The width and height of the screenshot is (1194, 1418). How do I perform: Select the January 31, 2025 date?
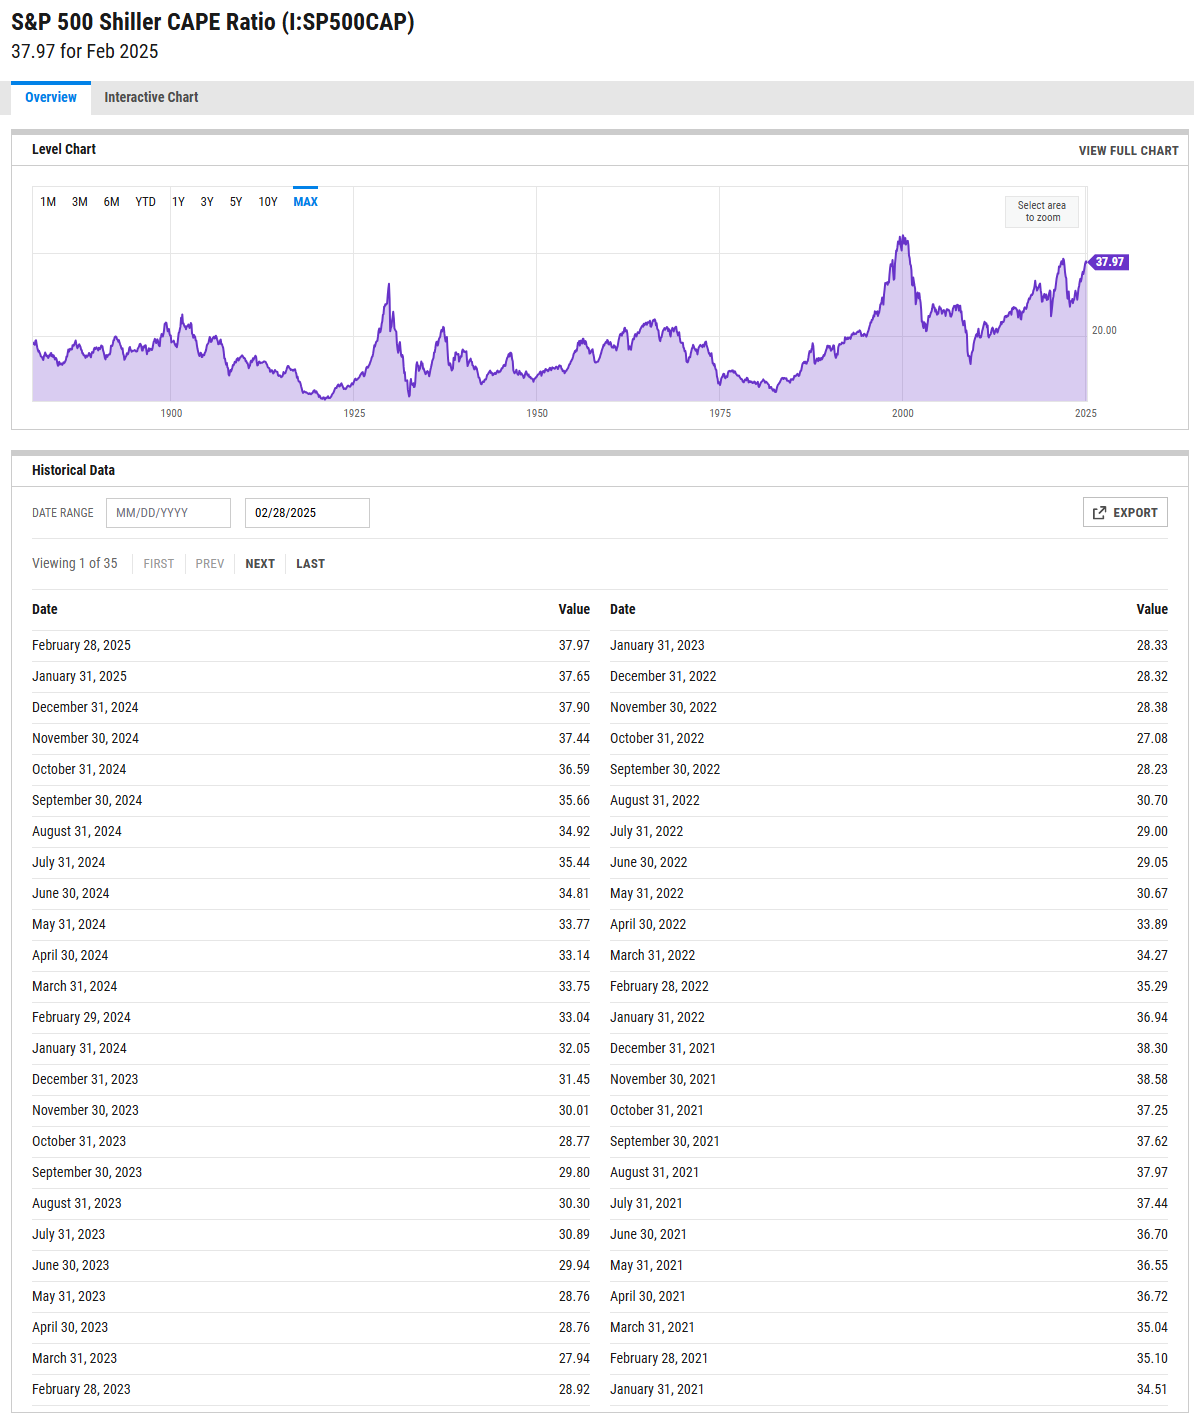(79, 677)
